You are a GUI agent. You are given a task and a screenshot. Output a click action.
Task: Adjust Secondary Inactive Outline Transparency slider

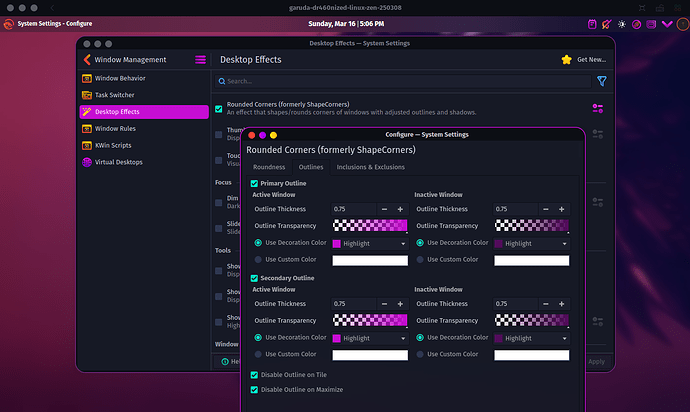(532, 320)
